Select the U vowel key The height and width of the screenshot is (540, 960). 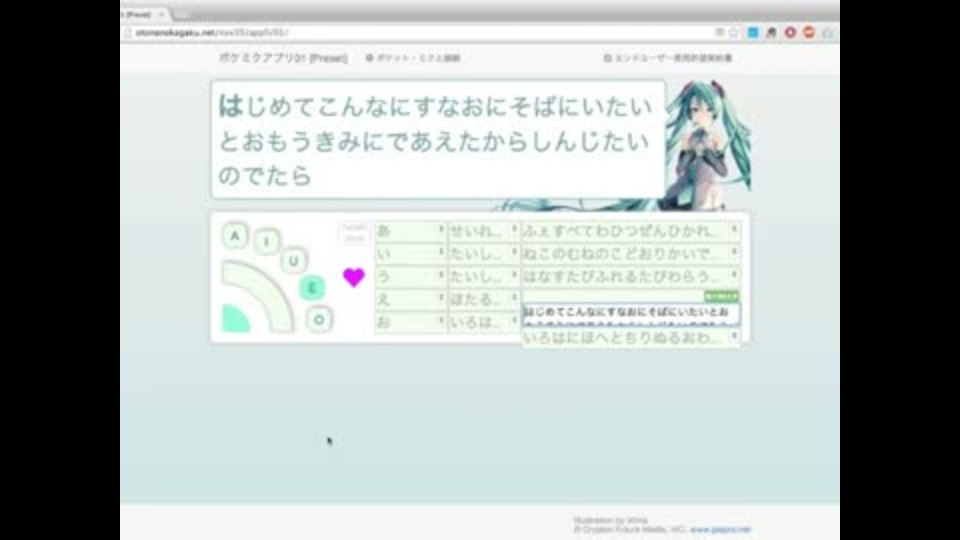293,261
